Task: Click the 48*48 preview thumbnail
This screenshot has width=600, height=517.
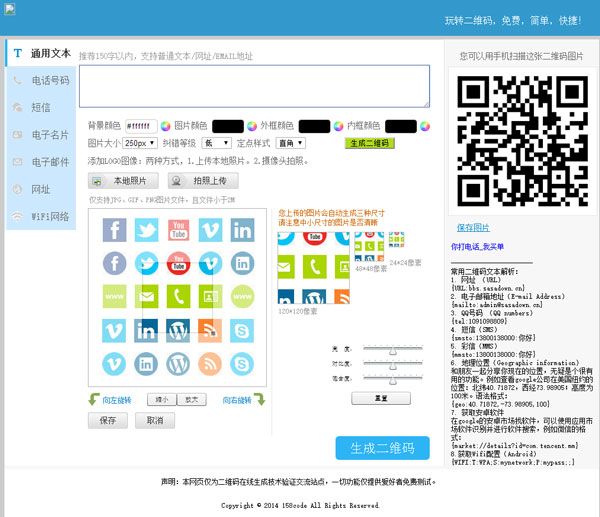Action: [x=369, y=246]
